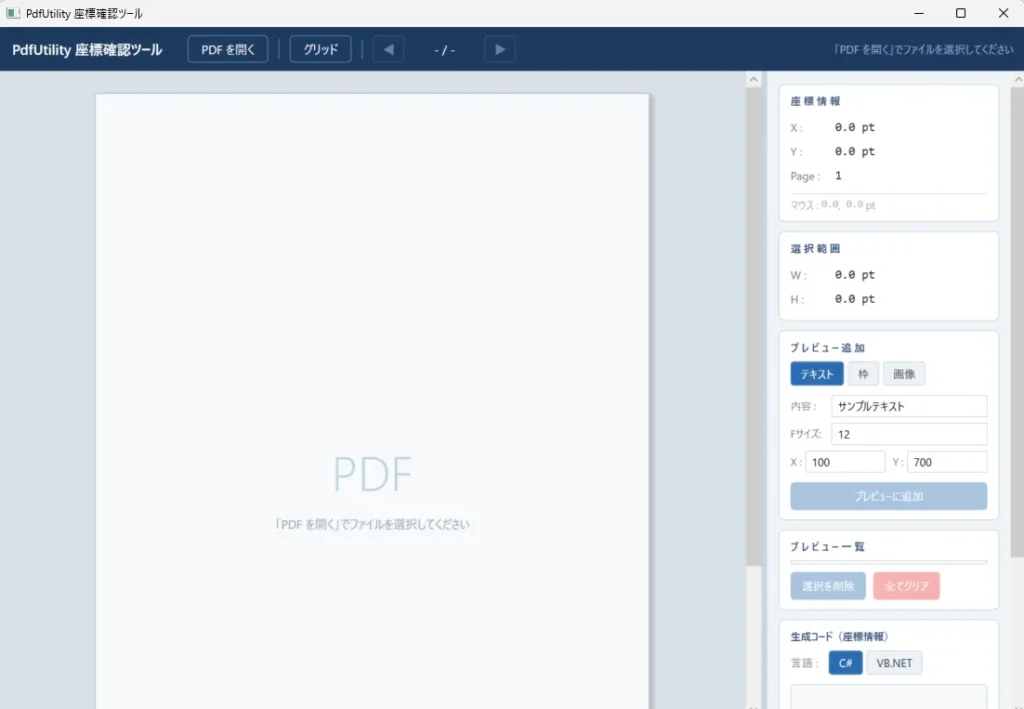Screen dimensions: 1024x709
Task: Maximize the PdfUtility window
Action: coord(961,13)
